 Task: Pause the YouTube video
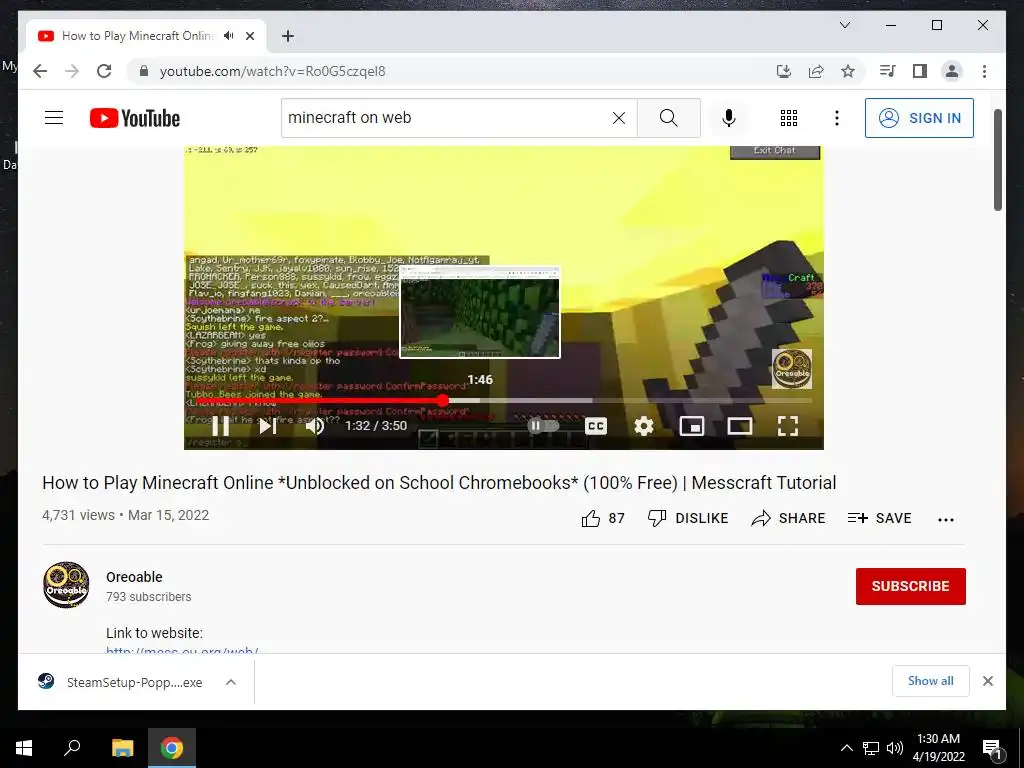221,426
